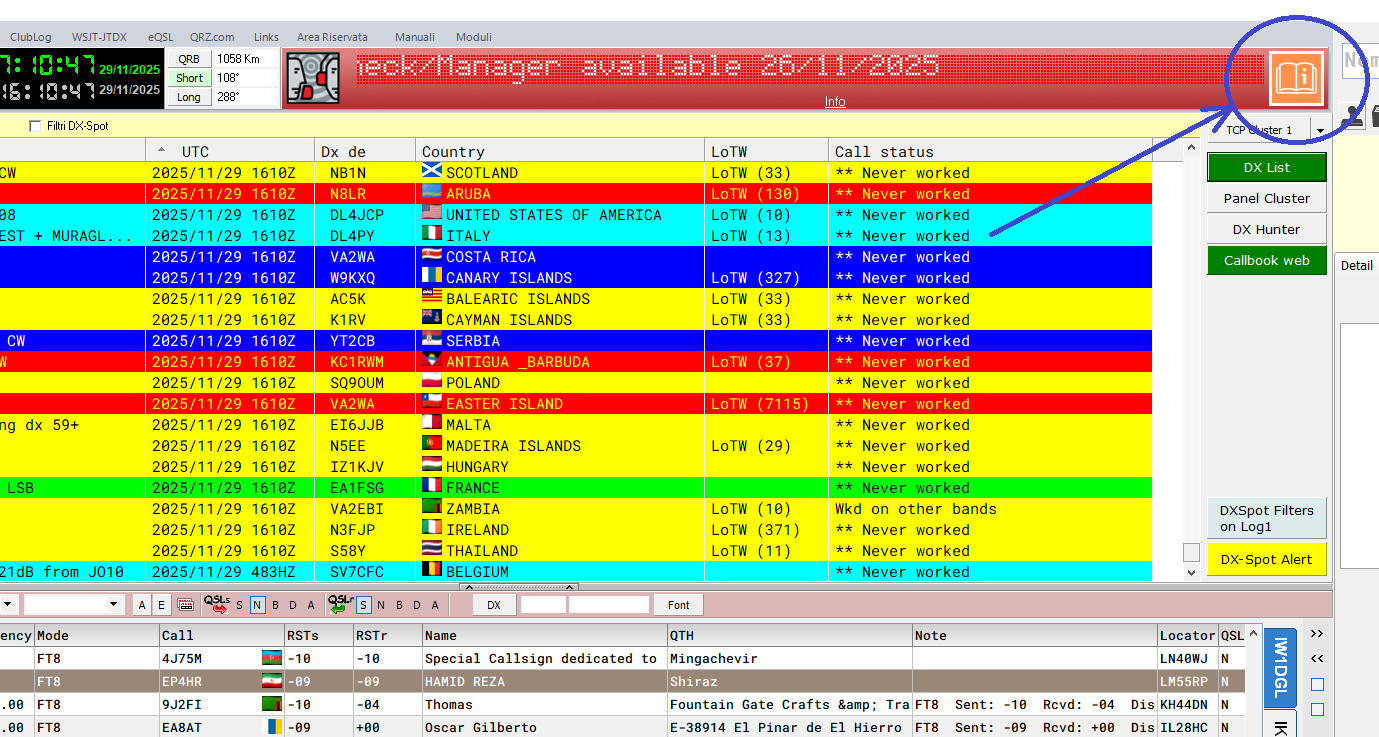The image size is (1379, 737).
Task: Click the DX button in log toolbar
Action: pos(494,605)
